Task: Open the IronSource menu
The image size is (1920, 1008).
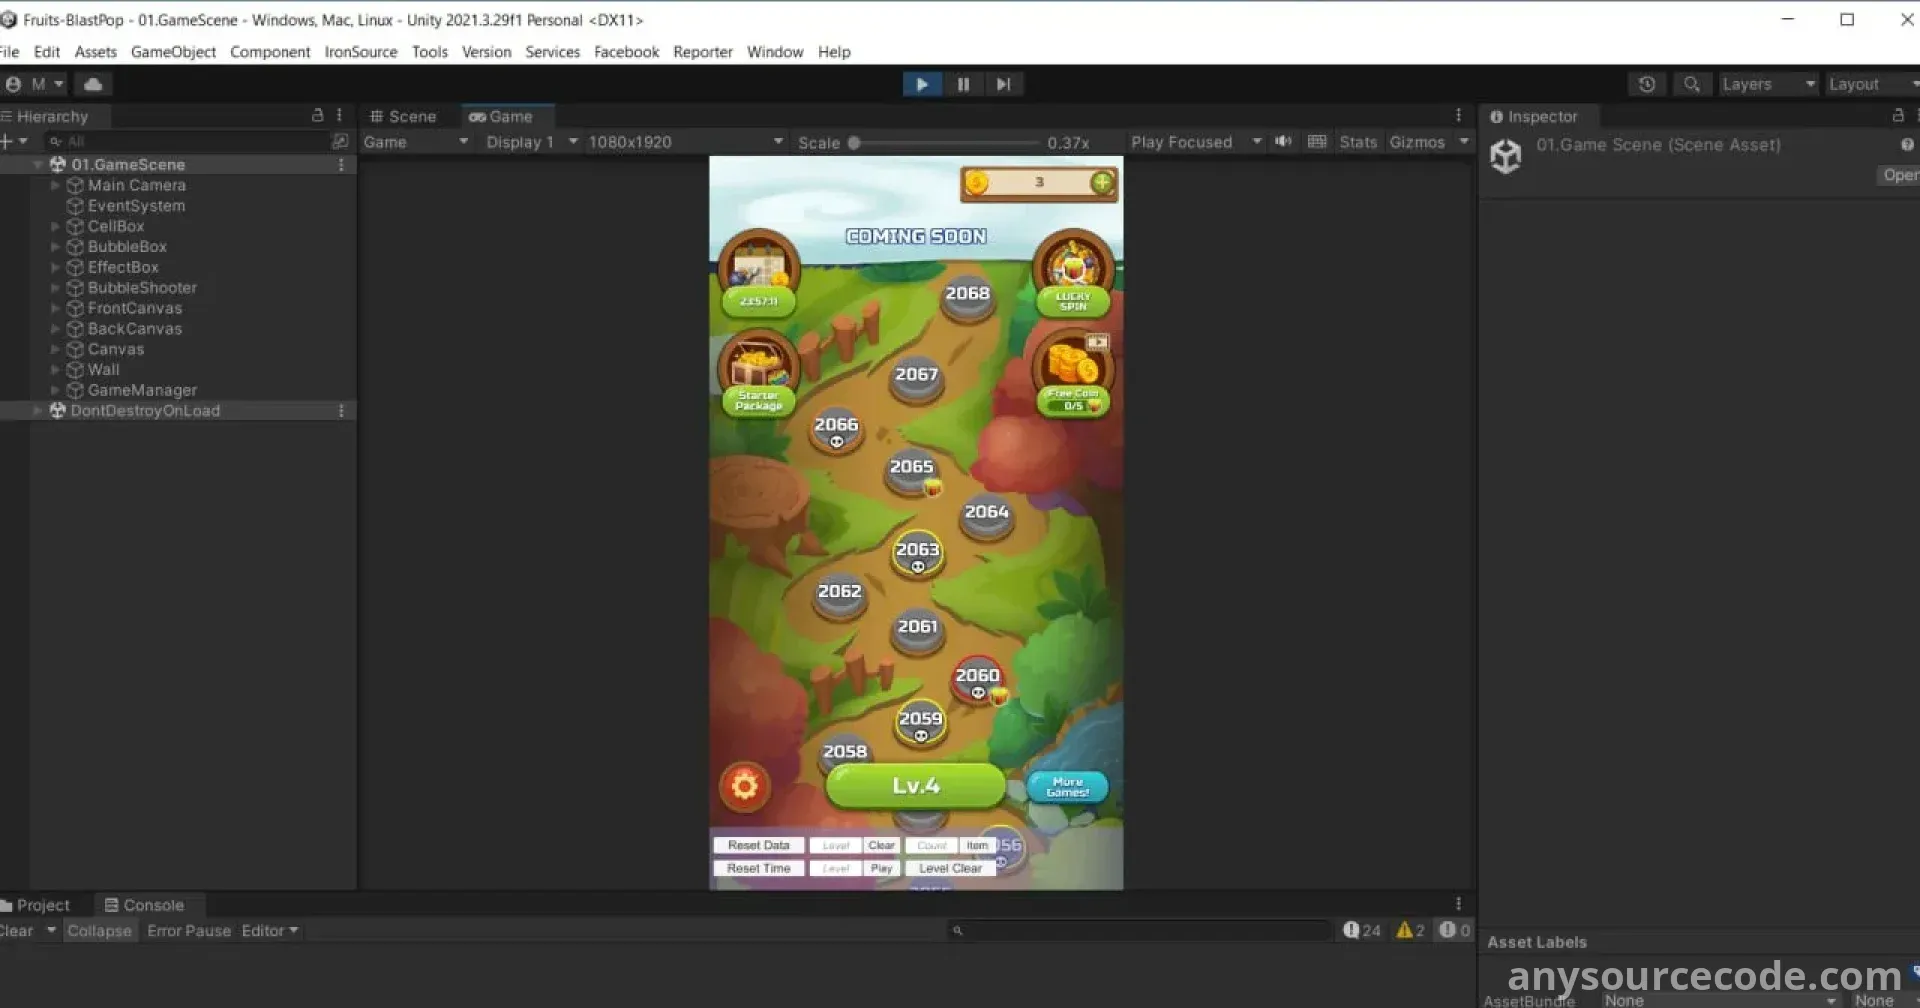Action: click(x=360, y=52)
